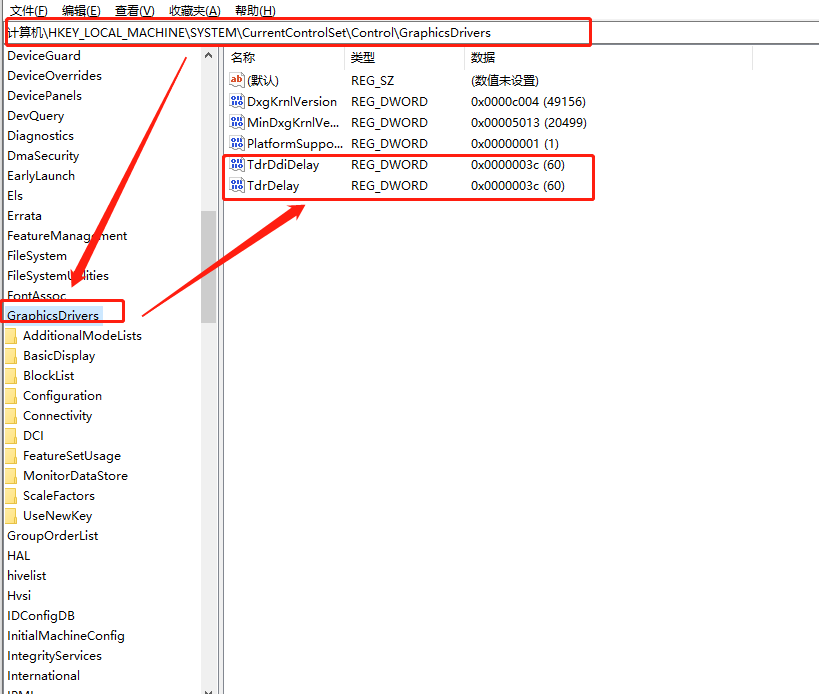Click the MonitorDataStore folder icon
This screenshot has height=694, width=819.
[11, 476]
